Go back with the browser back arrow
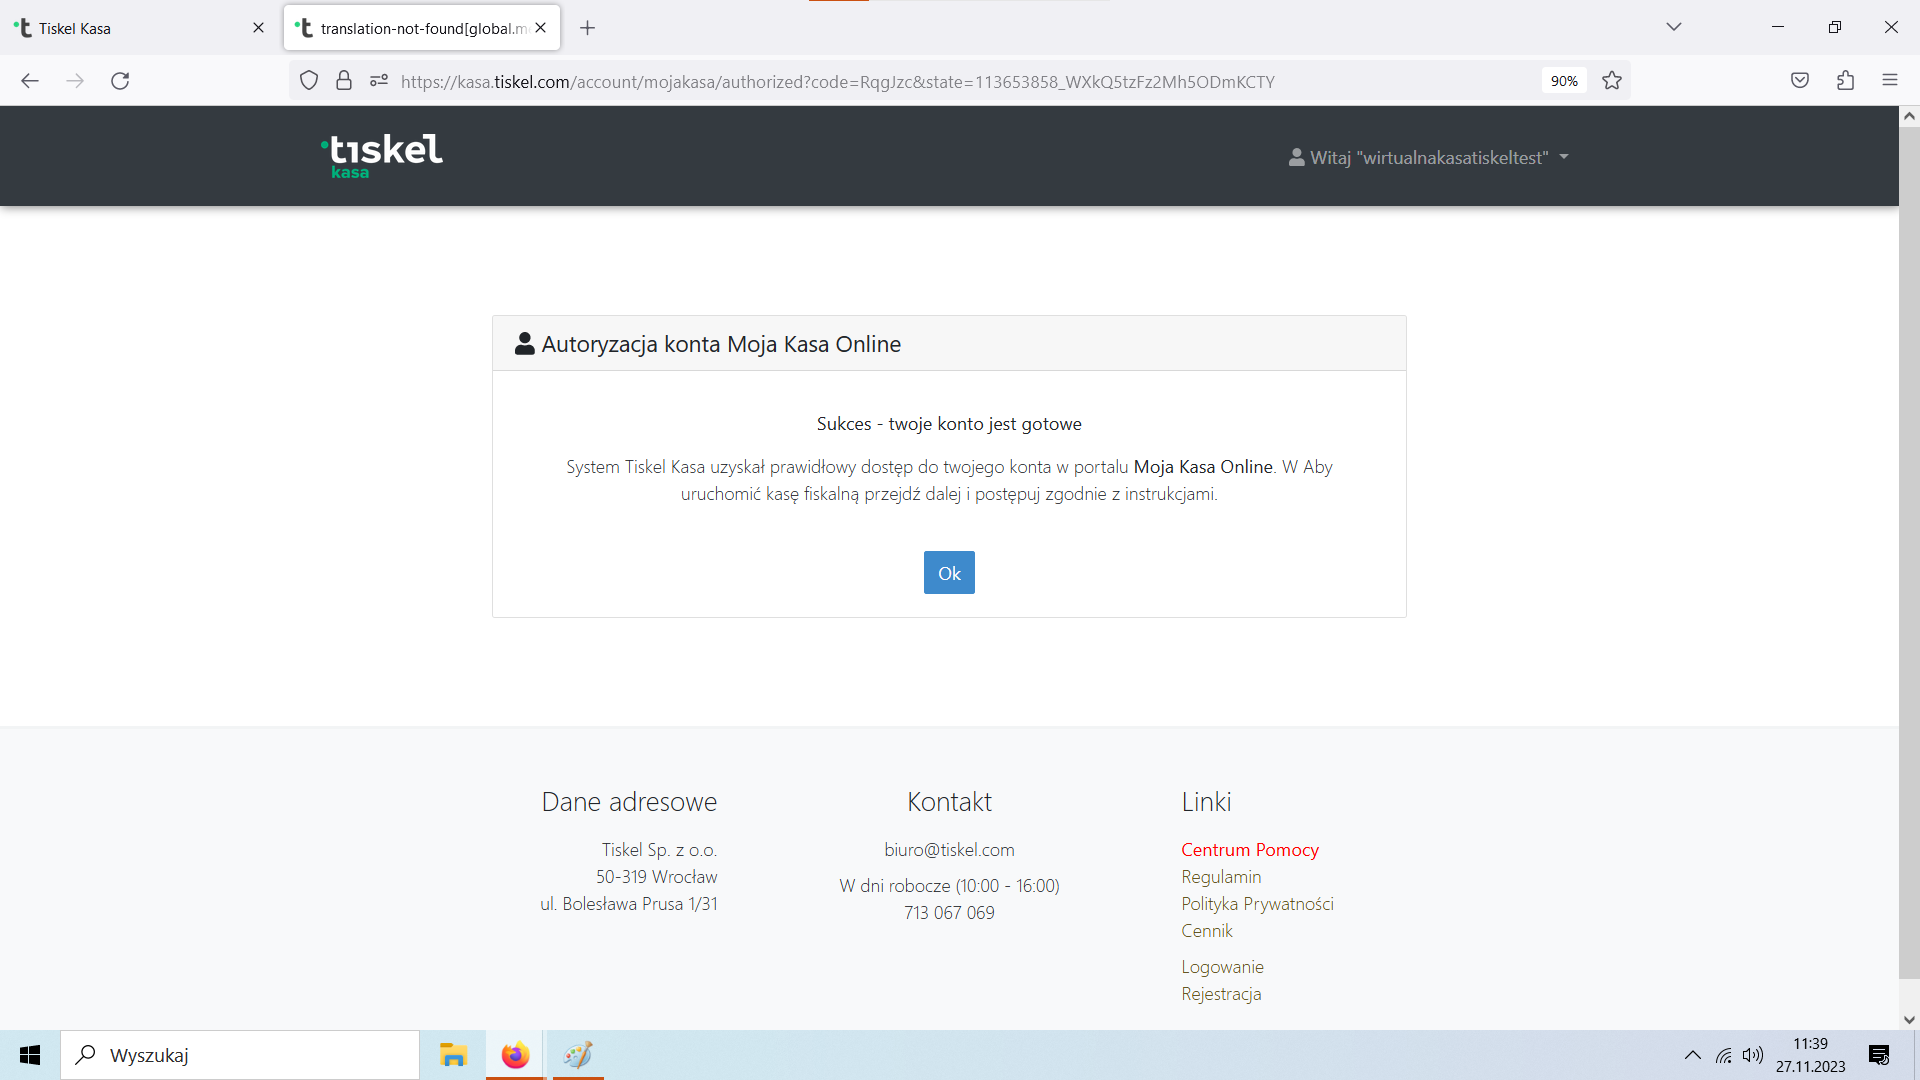 pos(30,81)
